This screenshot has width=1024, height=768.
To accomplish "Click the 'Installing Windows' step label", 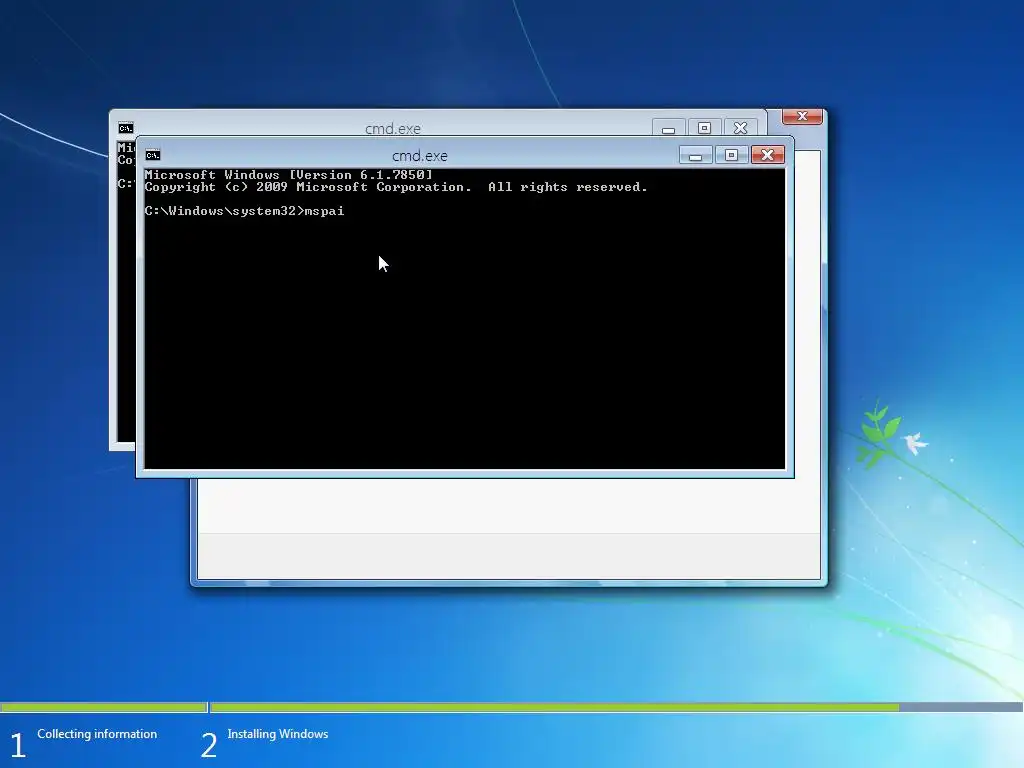I will [x=278, y=734].
